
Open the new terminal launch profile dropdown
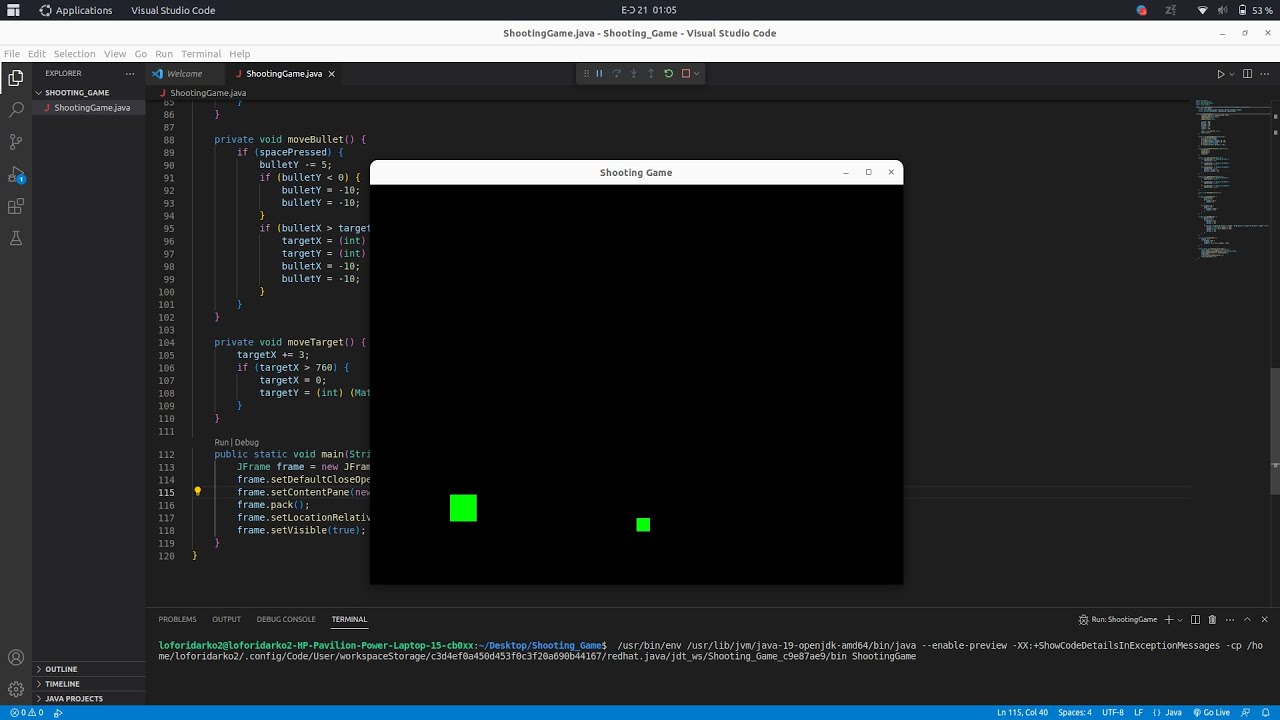(1180, 620)
